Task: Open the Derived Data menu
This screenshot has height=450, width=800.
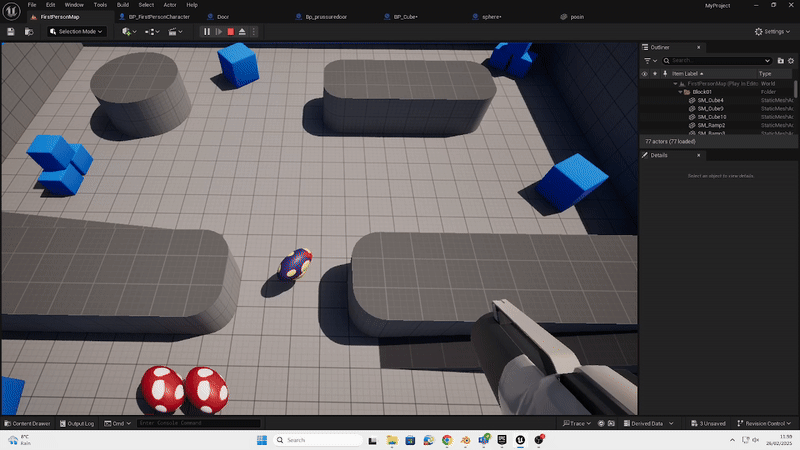Action: point(648,423)
